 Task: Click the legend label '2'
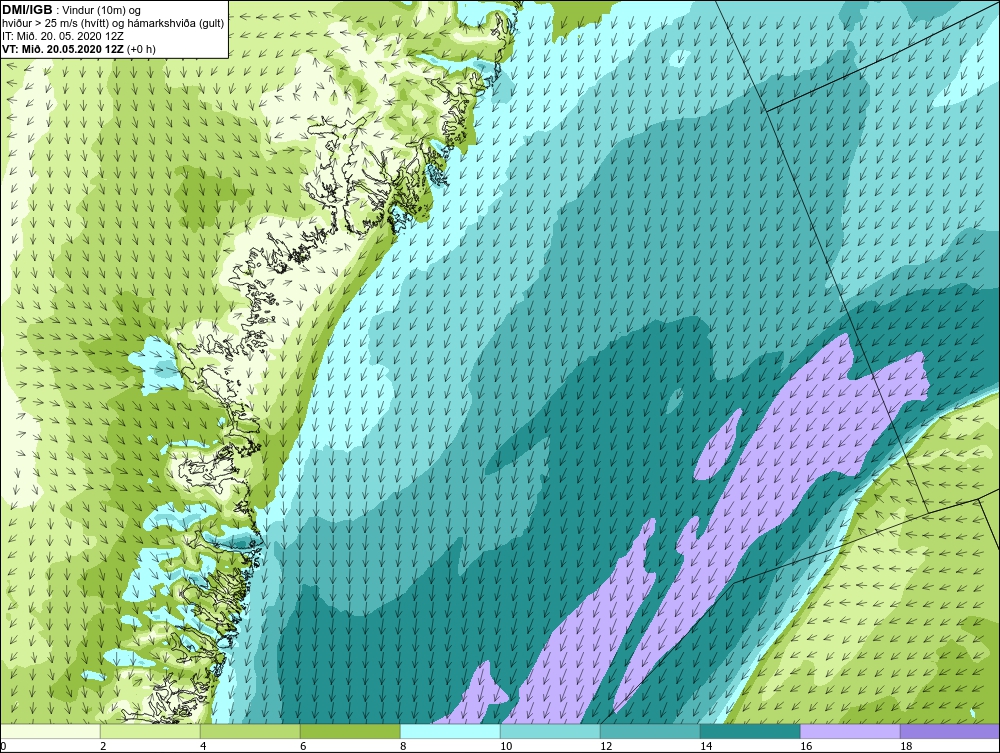click(x=103, y=746)
